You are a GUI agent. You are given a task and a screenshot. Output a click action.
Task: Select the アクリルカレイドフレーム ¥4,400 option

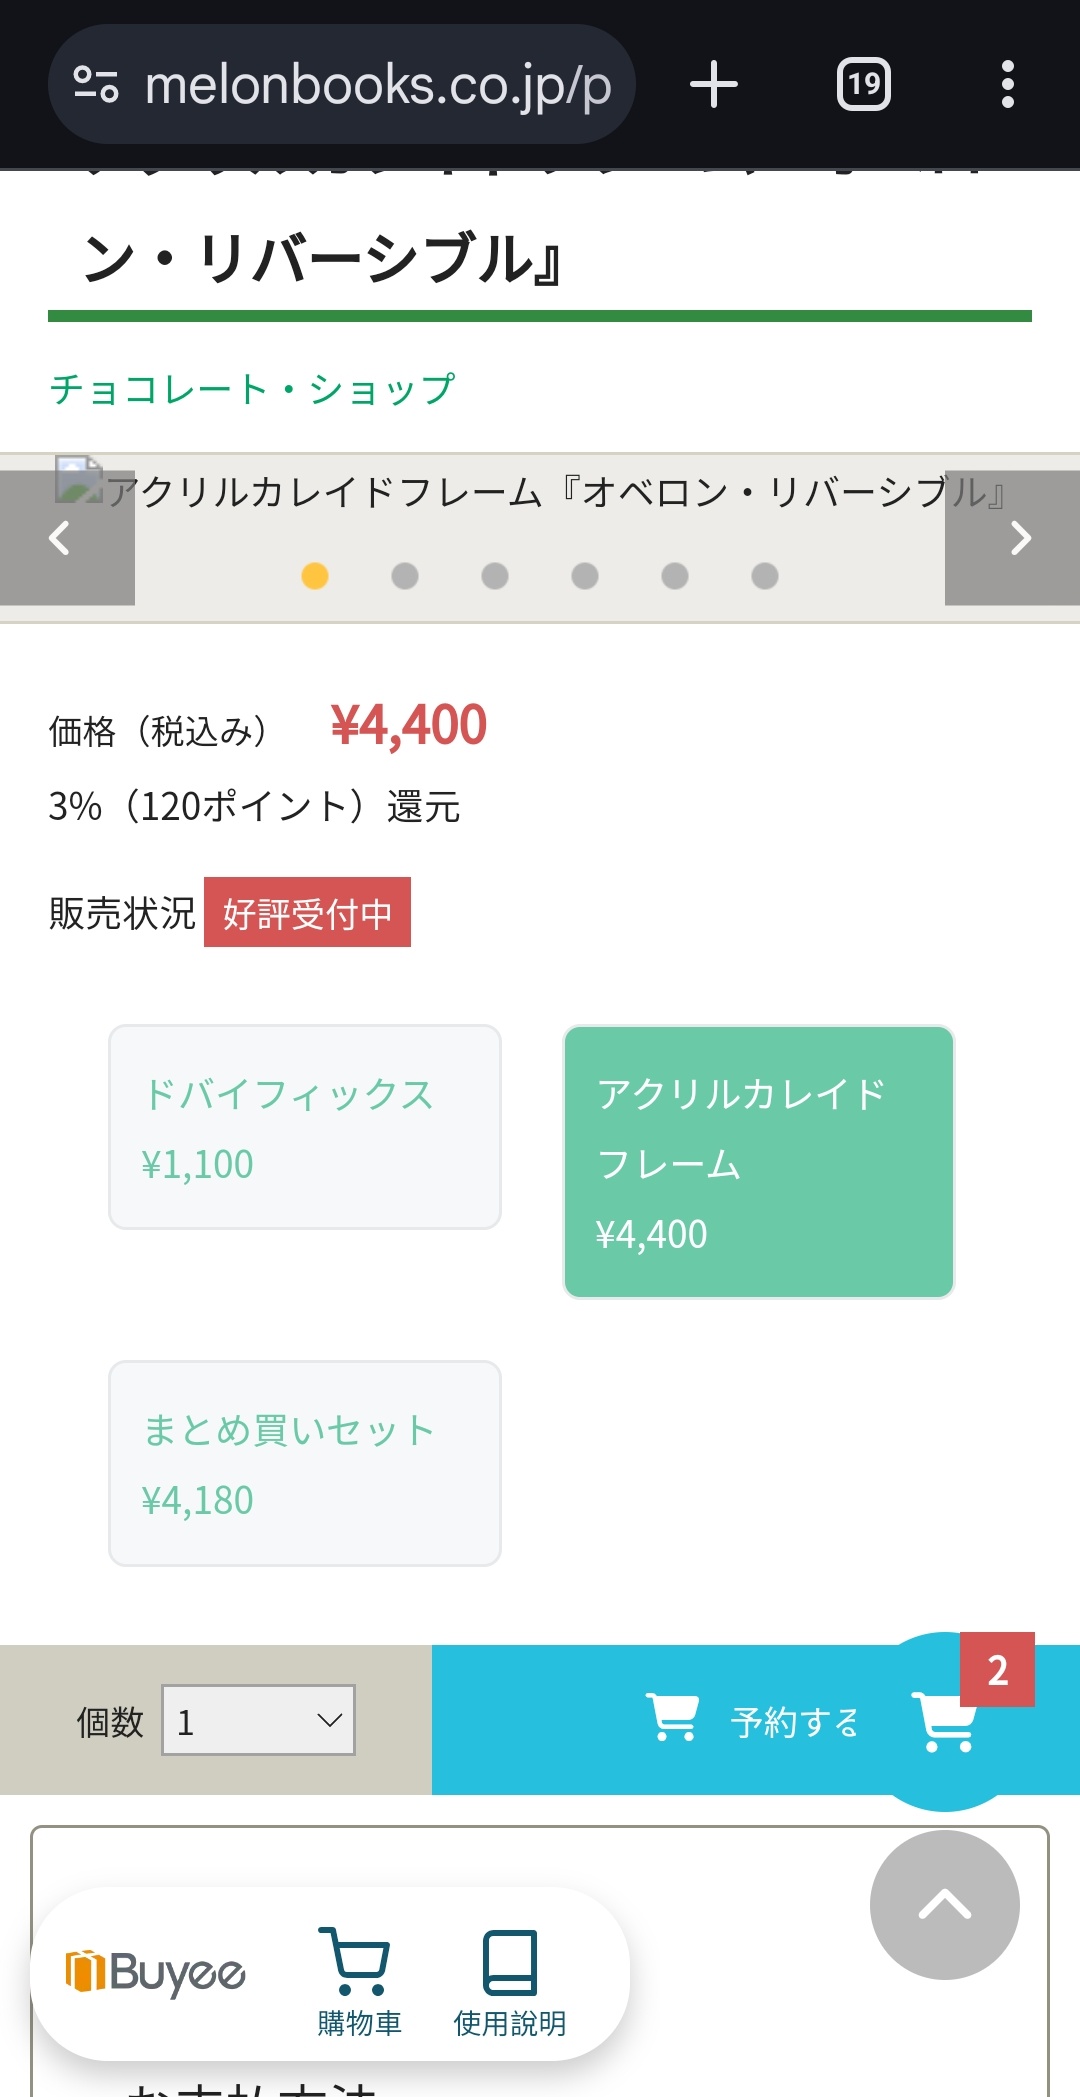point(759,1162)
